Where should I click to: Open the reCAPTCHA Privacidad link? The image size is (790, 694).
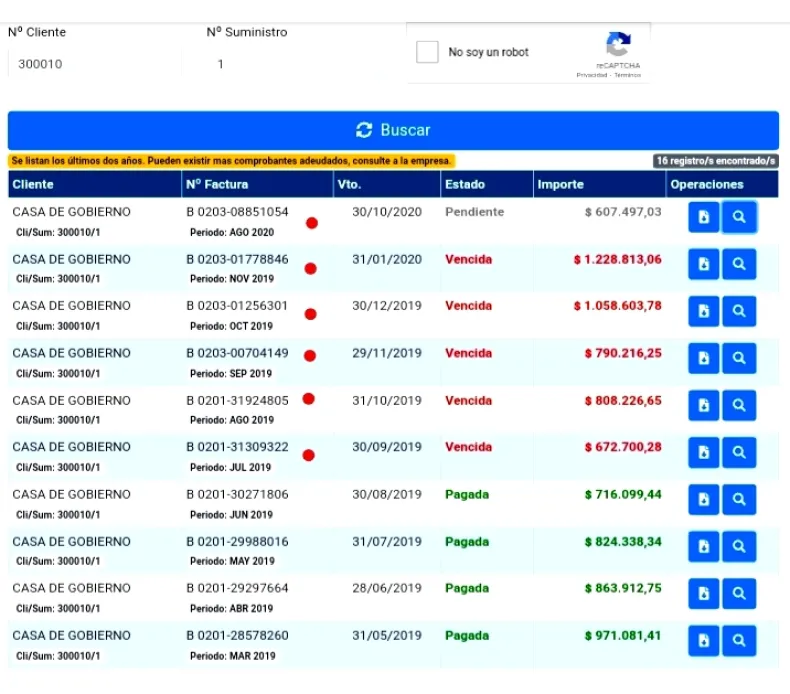[x=592, y=75]
